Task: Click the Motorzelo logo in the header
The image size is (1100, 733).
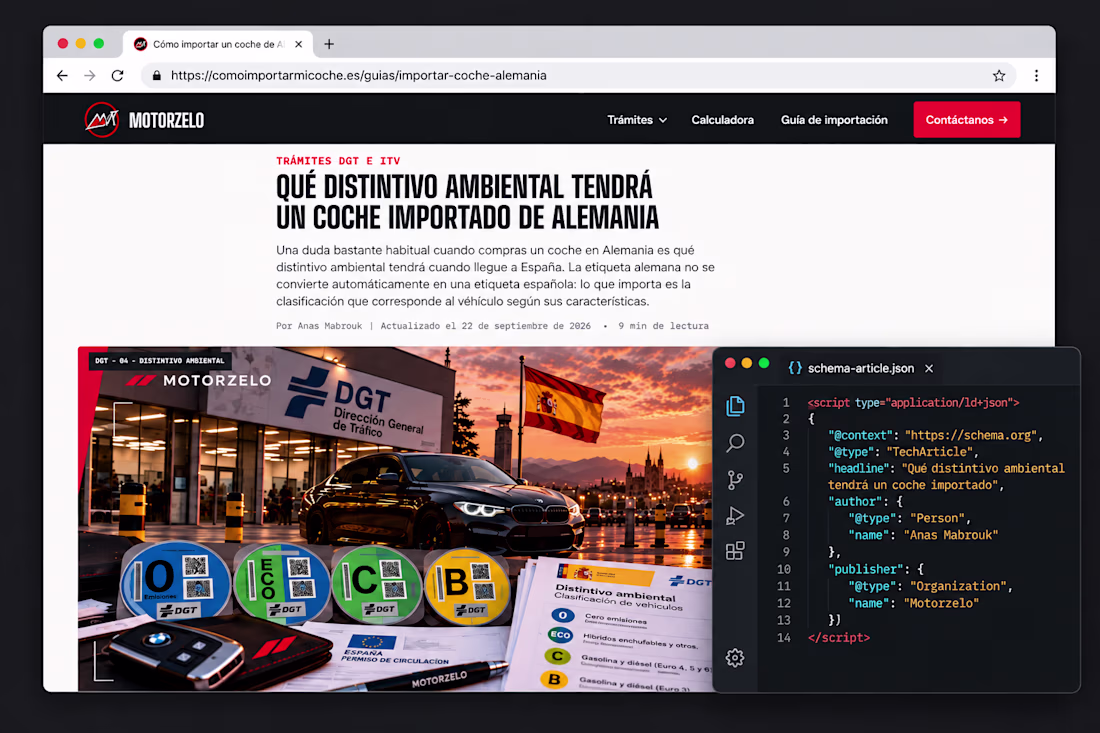Action: point(144,120)
